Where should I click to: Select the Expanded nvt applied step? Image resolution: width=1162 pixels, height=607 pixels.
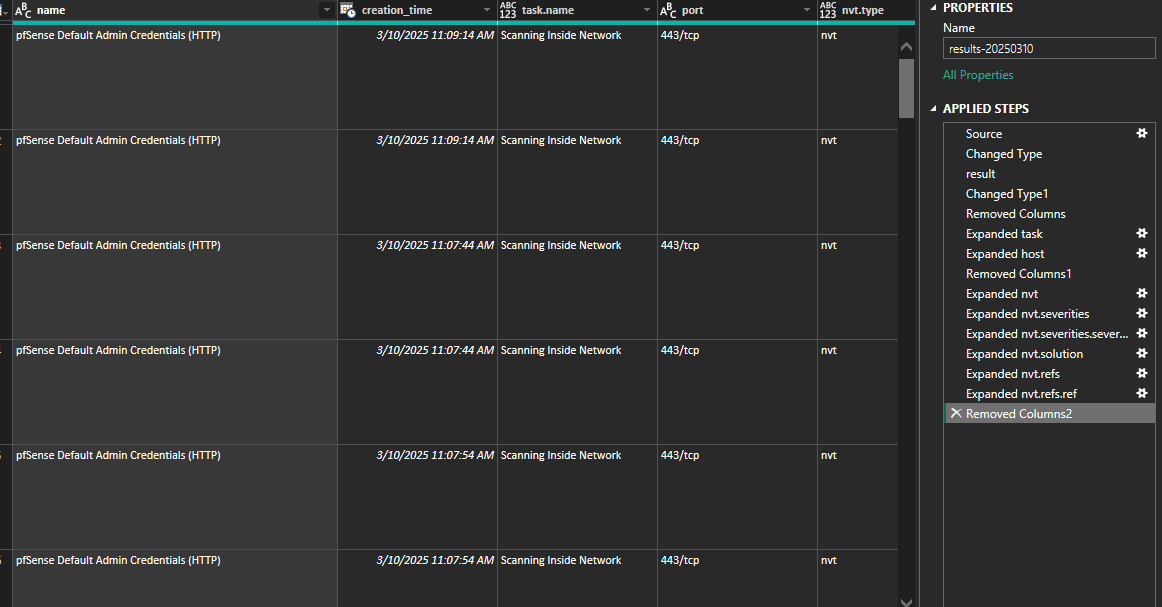tap(1002, 293)
